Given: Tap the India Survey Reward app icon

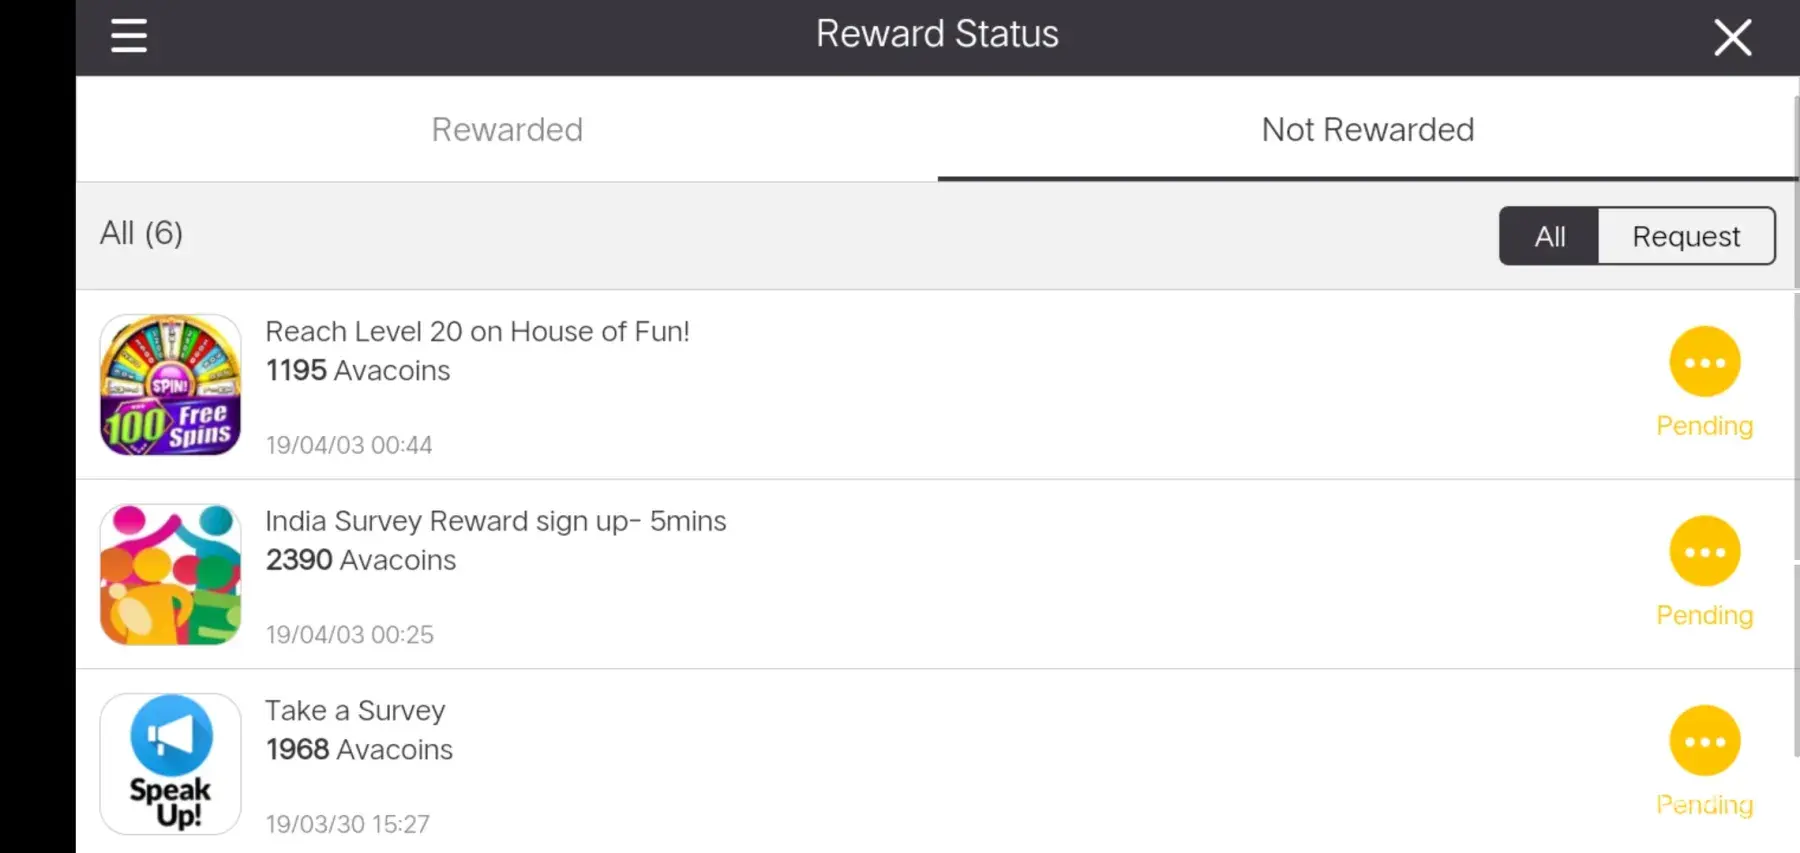Looking at the screenshot, I should click(171, 575).
